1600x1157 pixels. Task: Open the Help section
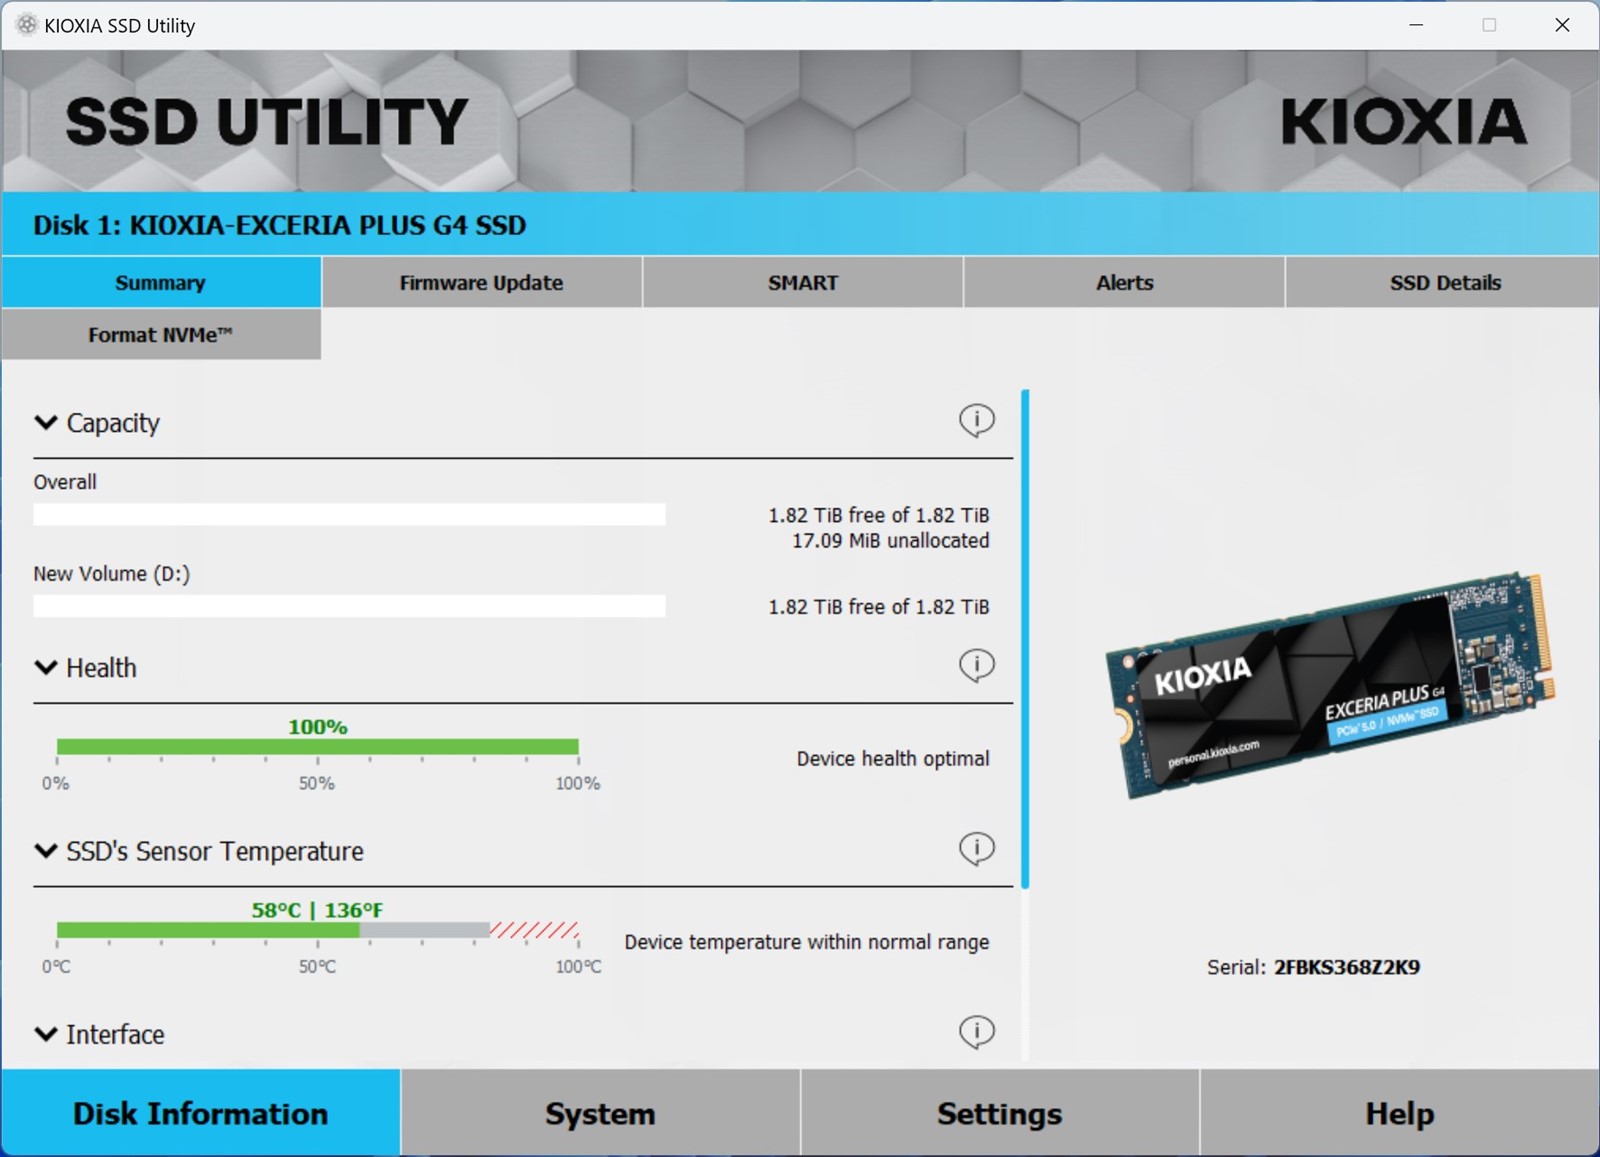point(1399,1113)
